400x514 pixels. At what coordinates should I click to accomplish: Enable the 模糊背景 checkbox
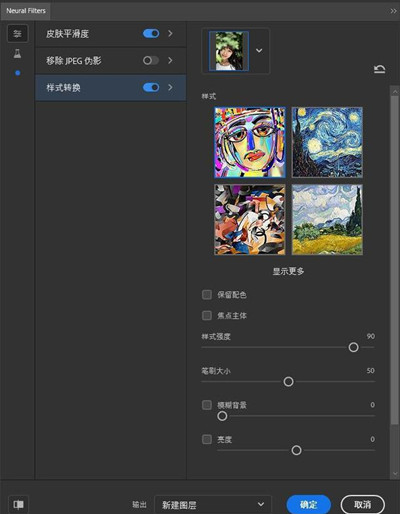(x=207, y=405)
